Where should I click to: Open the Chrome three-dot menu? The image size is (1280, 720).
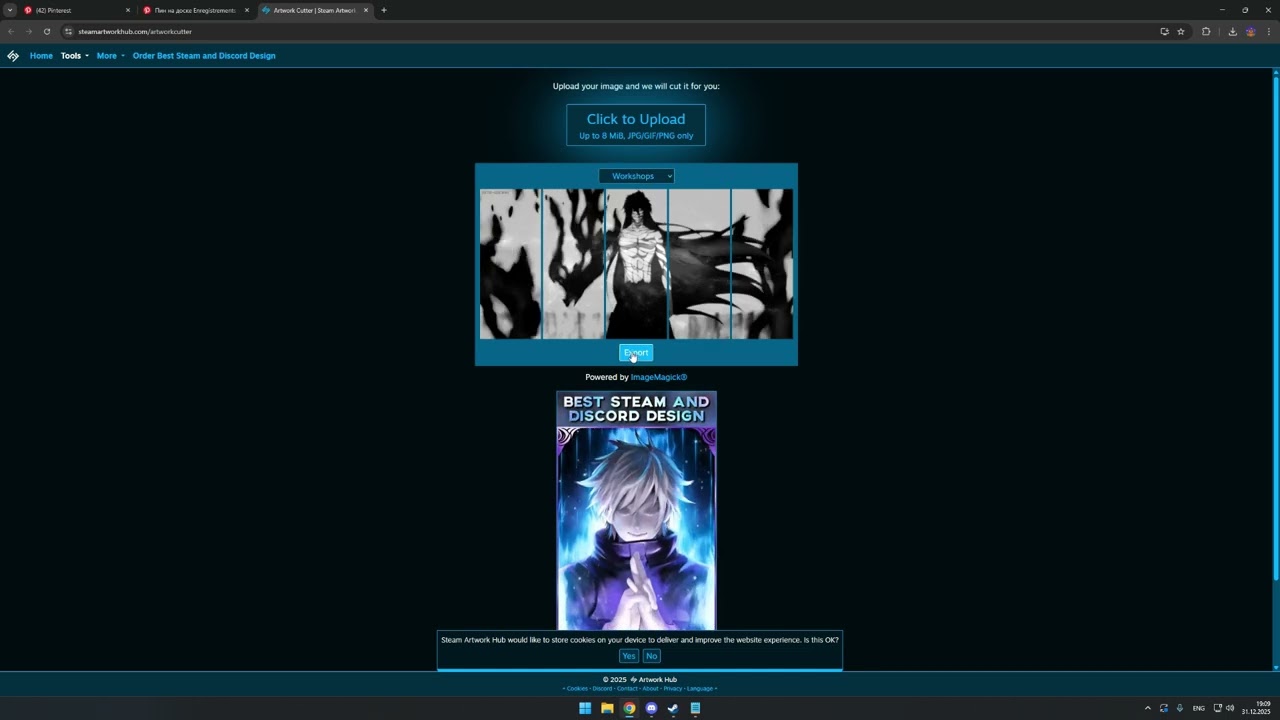[x=1267, y=31]
